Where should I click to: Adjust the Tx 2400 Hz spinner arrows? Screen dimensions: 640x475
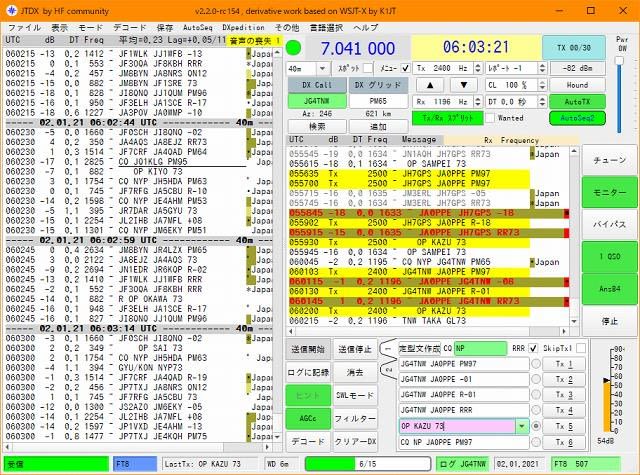click(478, 68)
